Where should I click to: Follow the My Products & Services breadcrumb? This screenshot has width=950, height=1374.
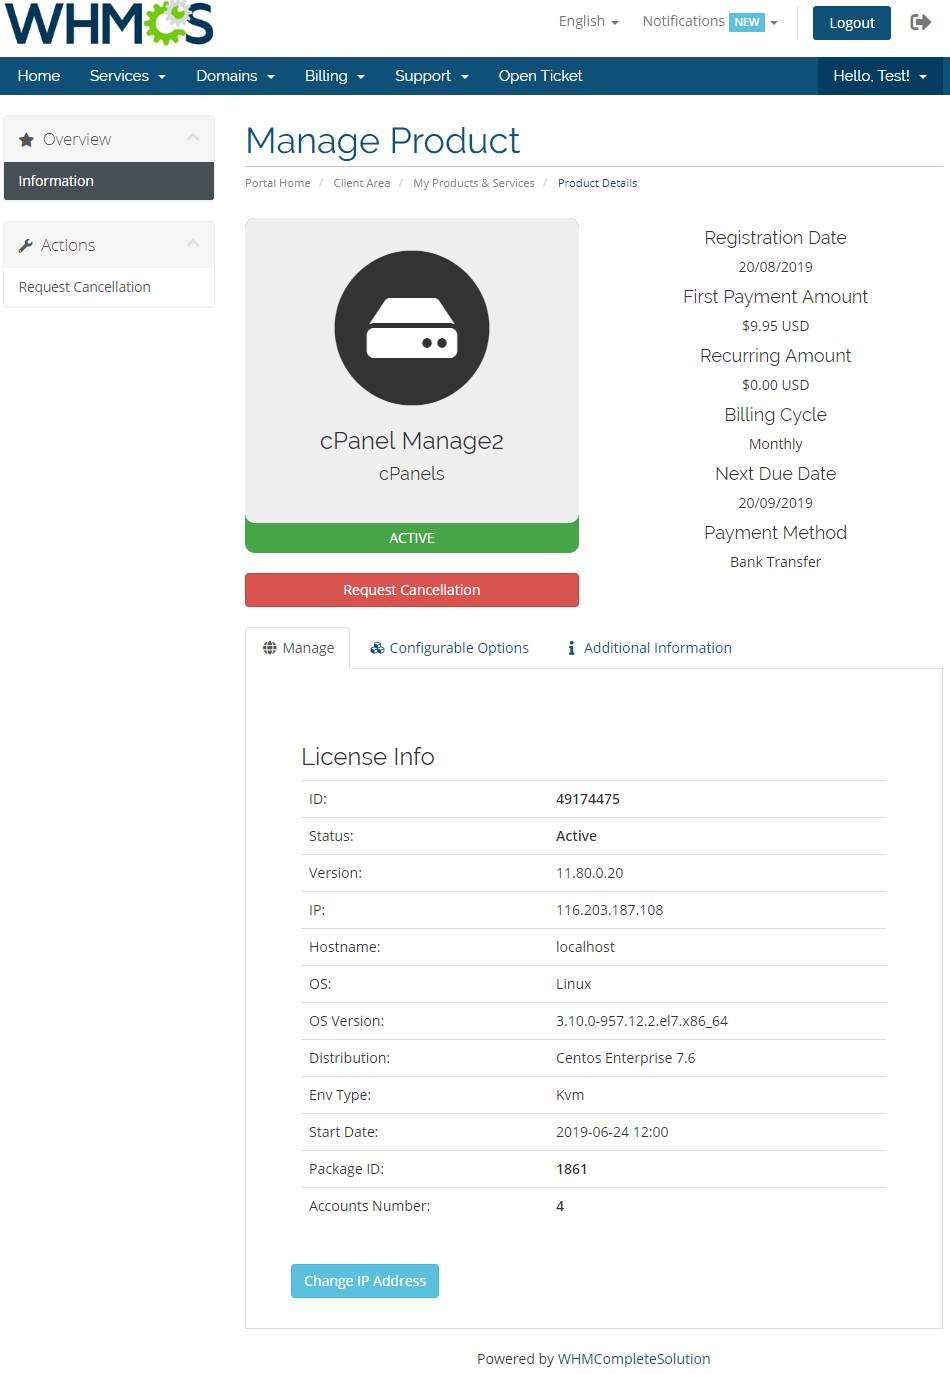pos(474,183)
